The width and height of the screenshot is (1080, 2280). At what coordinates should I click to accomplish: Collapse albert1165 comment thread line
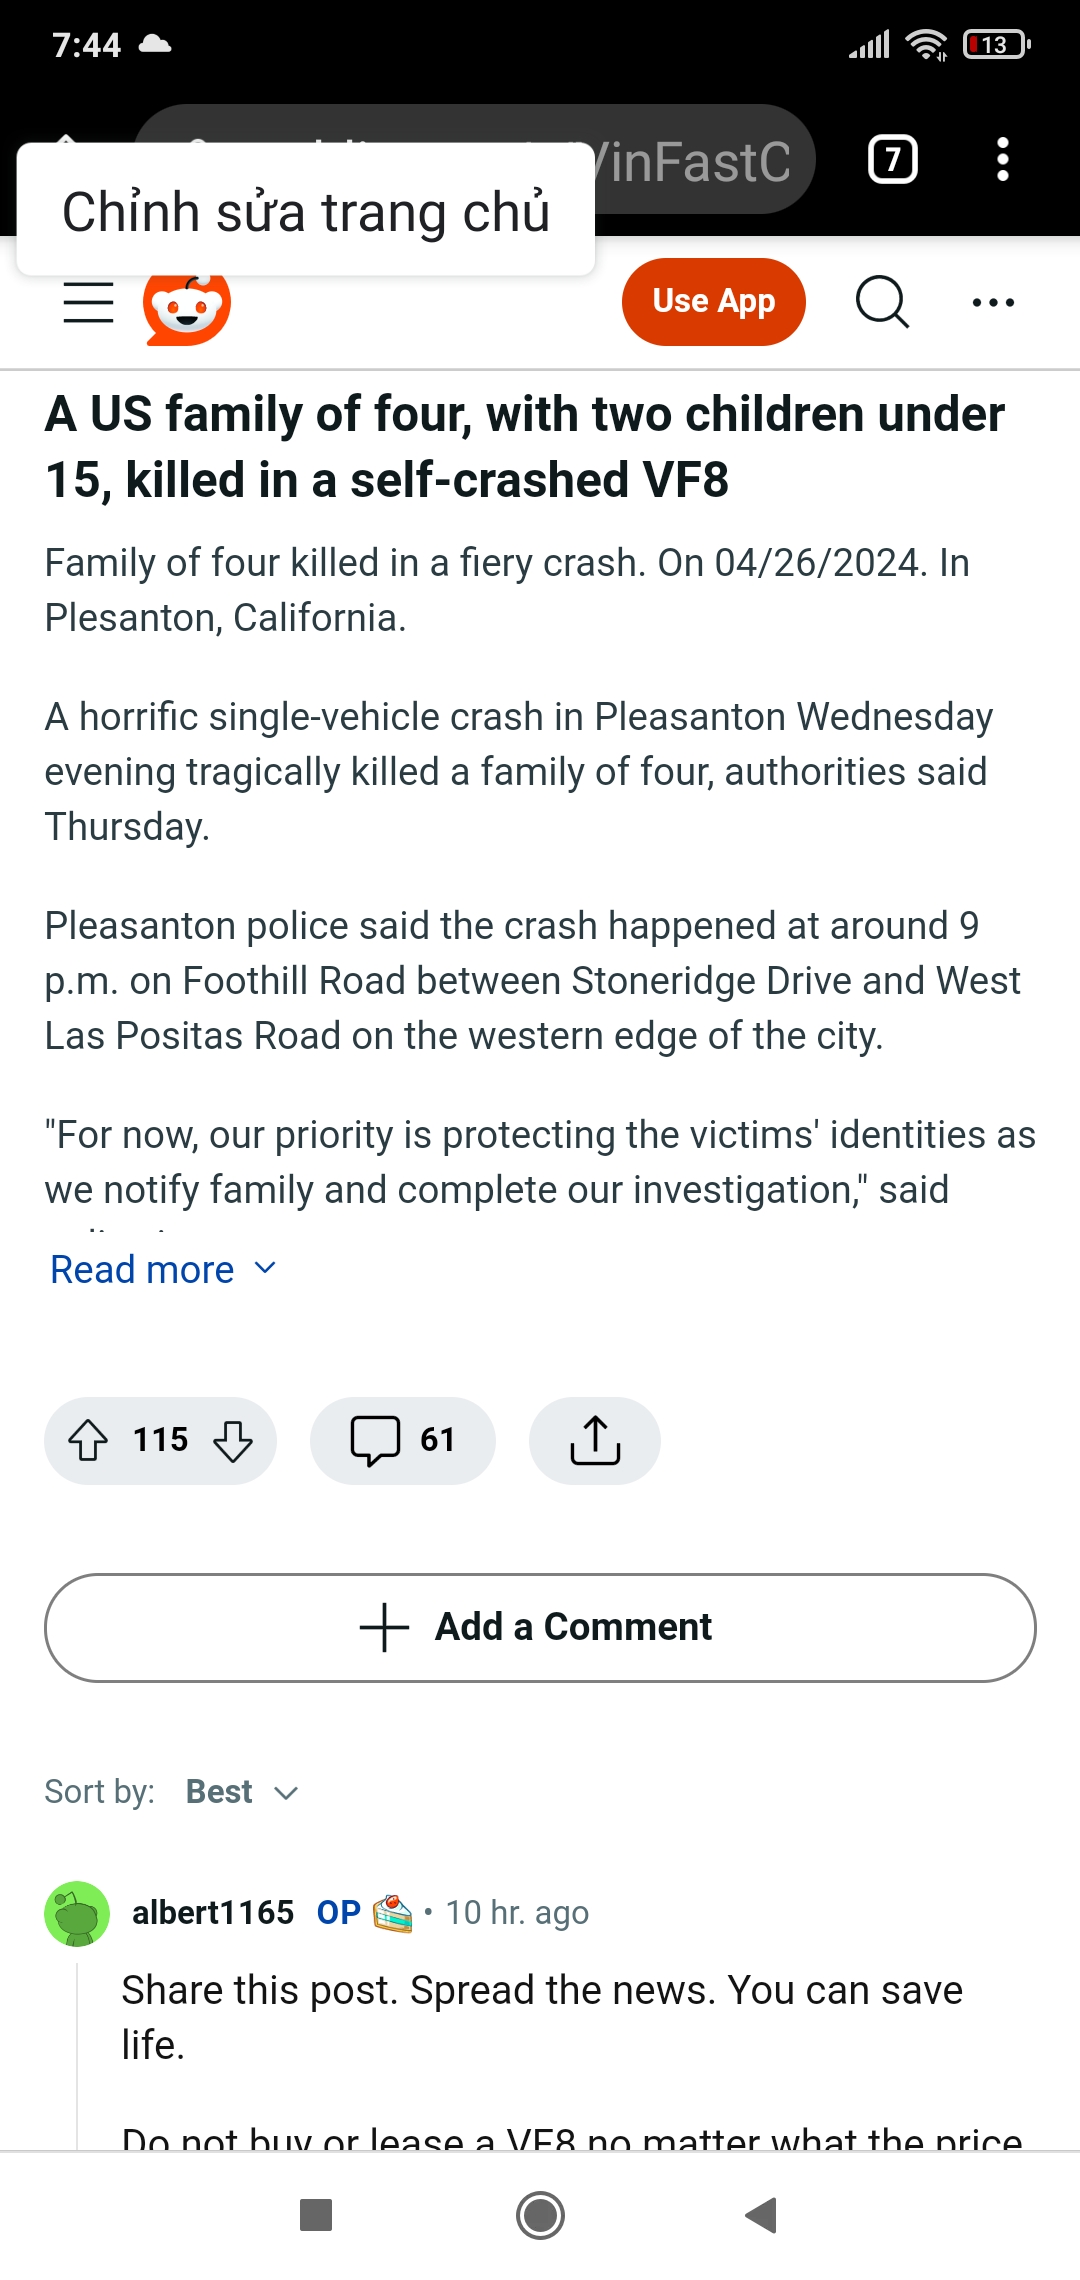pyautogui.click(x=78, y=2050)
